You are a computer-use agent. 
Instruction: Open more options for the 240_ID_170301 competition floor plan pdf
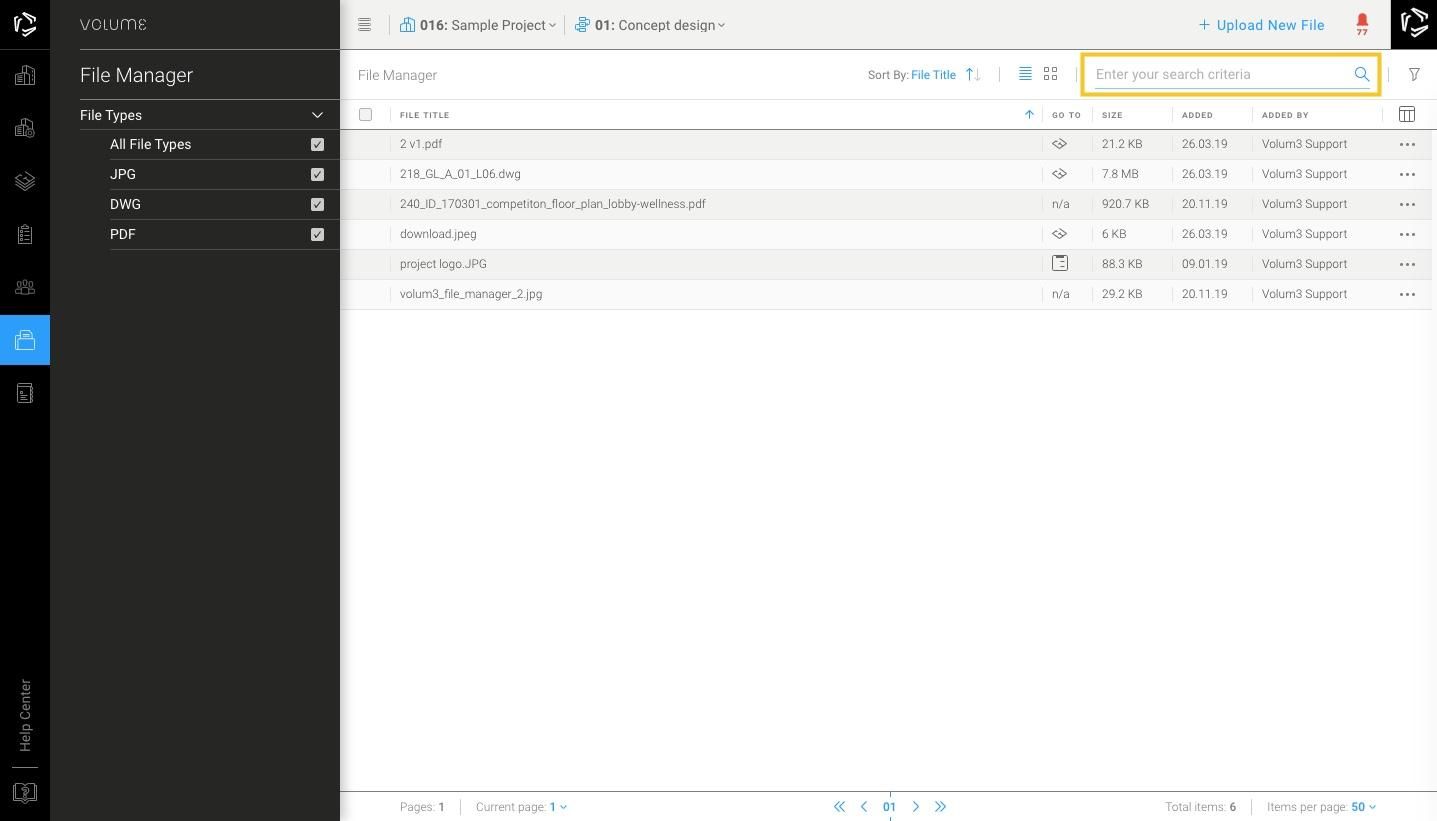1407,205
